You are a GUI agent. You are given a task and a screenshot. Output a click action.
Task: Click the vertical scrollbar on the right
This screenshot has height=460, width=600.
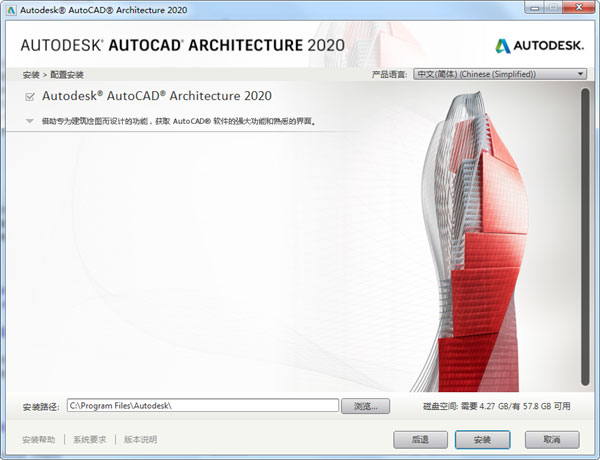click(x=585, y=240)
